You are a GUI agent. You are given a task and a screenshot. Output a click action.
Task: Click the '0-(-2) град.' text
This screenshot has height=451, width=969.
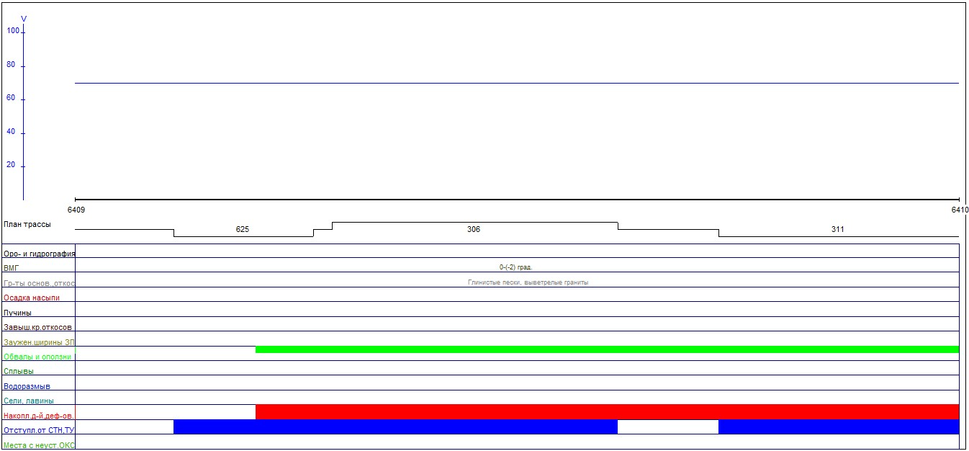[x=516, y=268]
